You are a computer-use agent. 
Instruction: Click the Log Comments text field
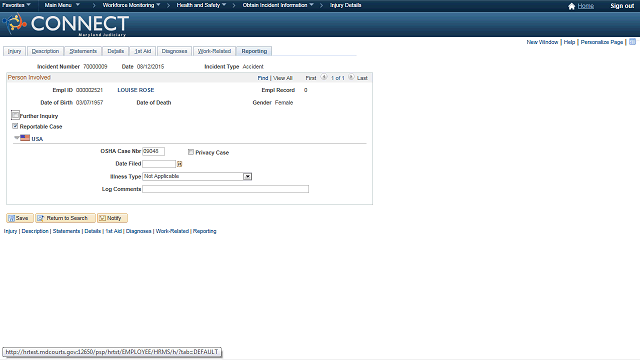226,189
